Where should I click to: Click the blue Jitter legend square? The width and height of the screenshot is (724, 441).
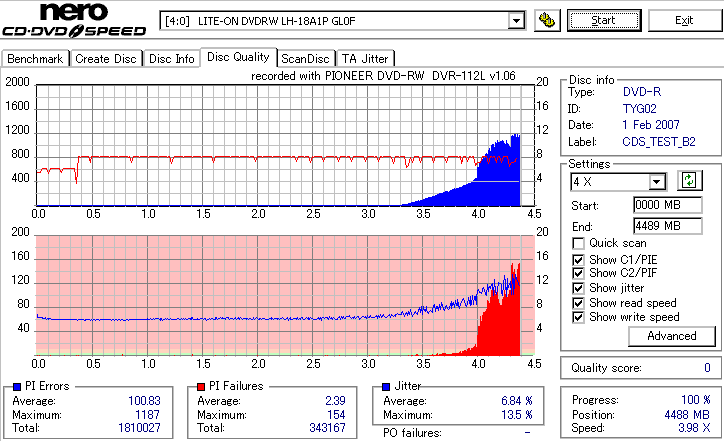(x=386, y=387)
